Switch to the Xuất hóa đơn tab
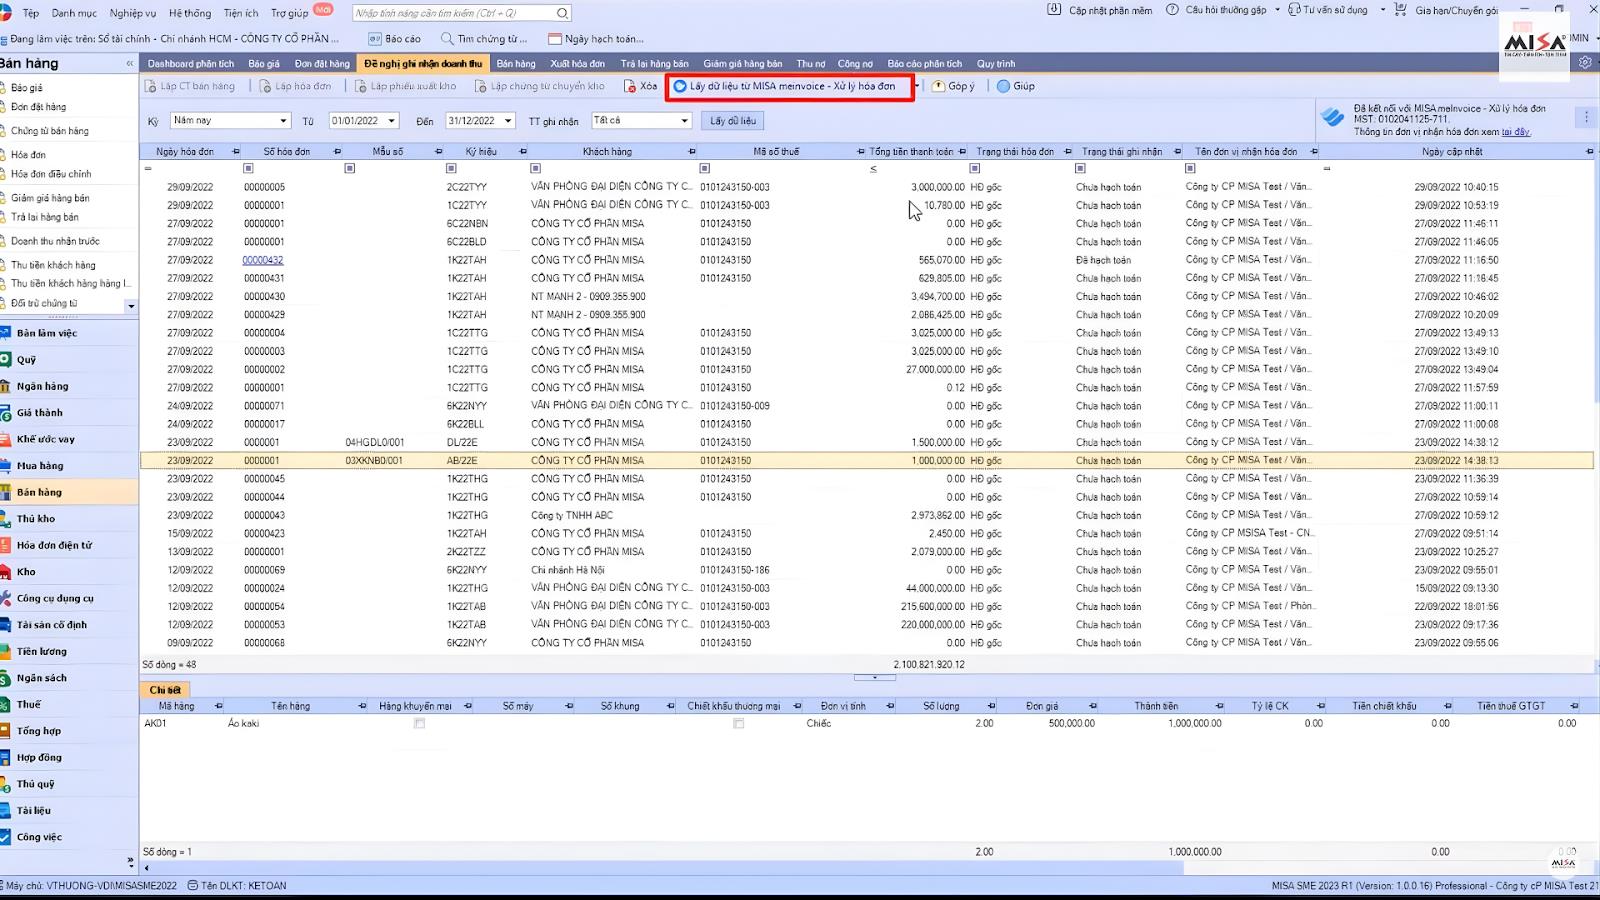Image resolution: width=1600 pixels, height=900 pixels. (x=577, y=63)
